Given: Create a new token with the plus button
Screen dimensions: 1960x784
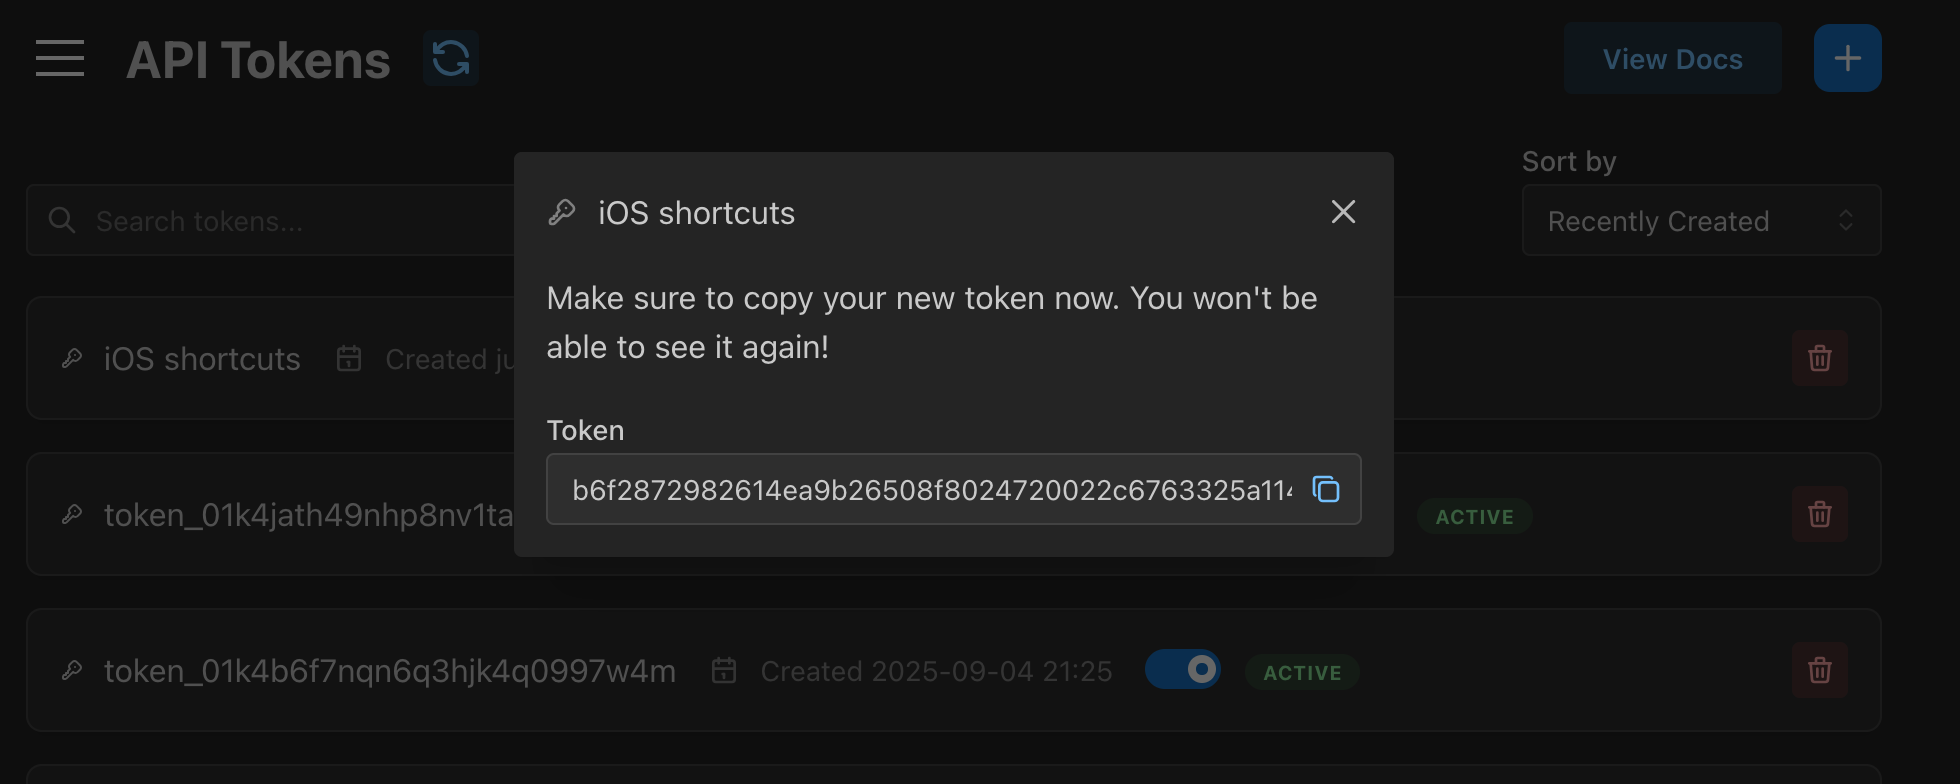Looking at the screenshot, I should (x=1847, y=57).
